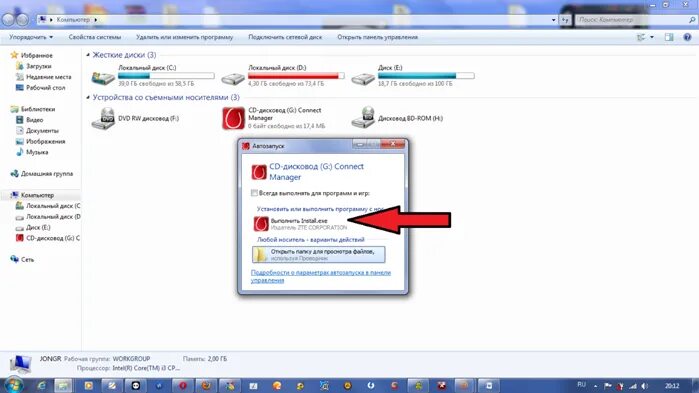Refresh the Explorer address bar
This screenshot has width=699, height=393.
(565, 20)
